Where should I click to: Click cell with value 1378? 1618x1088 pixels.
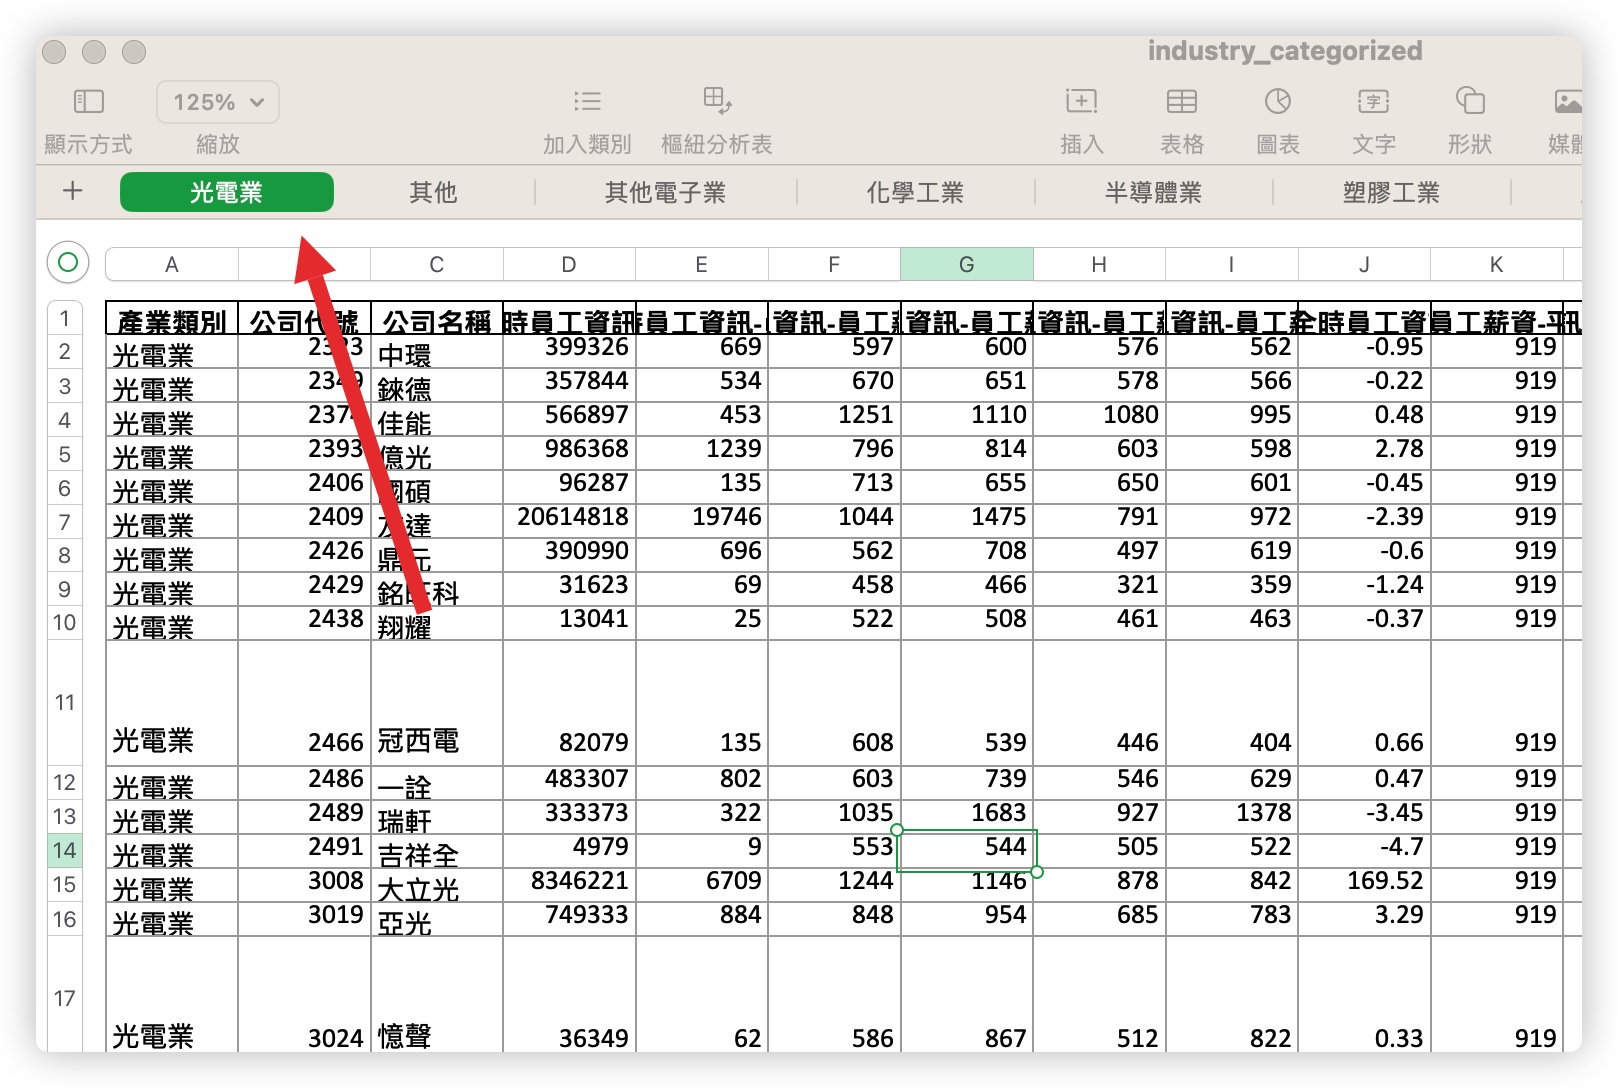point(1232,817)
